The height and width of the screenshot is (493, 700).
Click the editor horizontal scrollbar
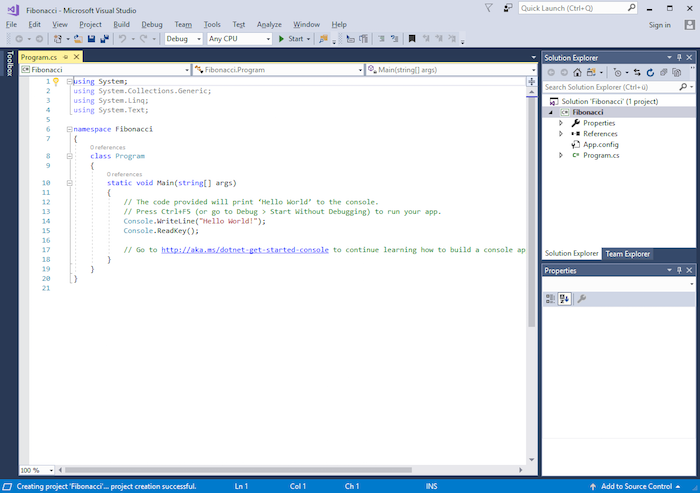238,470
